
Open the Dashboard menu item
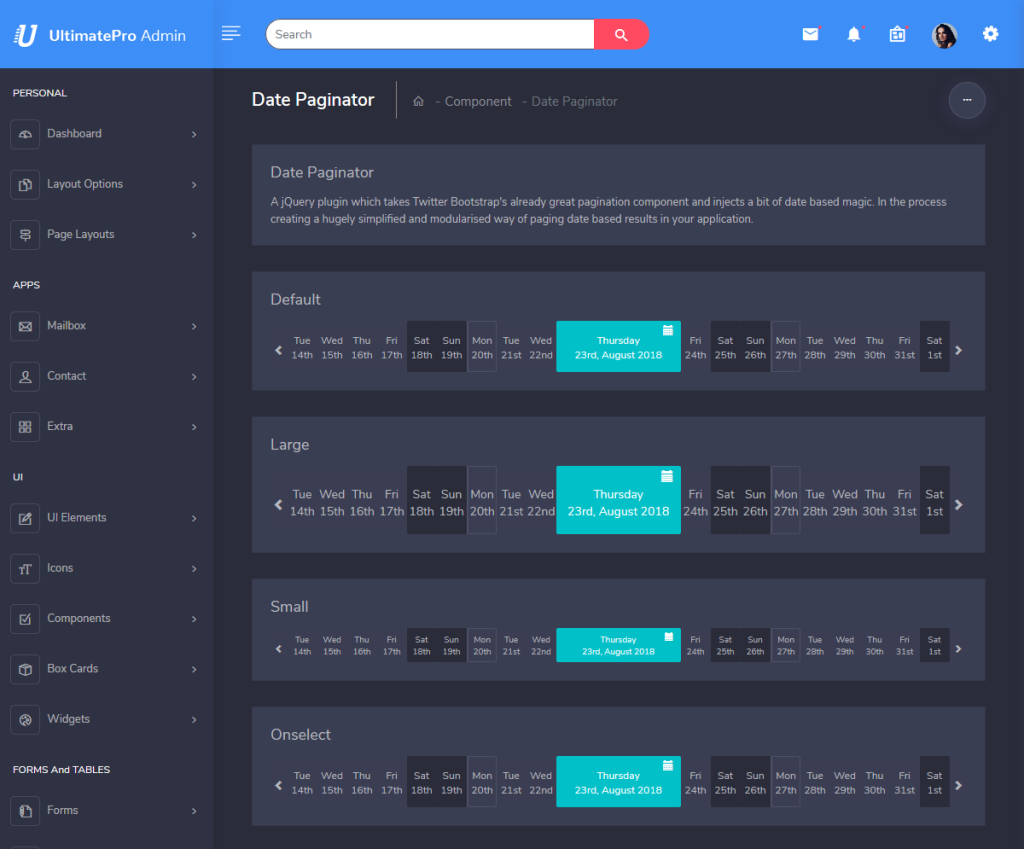click(104, 134)
